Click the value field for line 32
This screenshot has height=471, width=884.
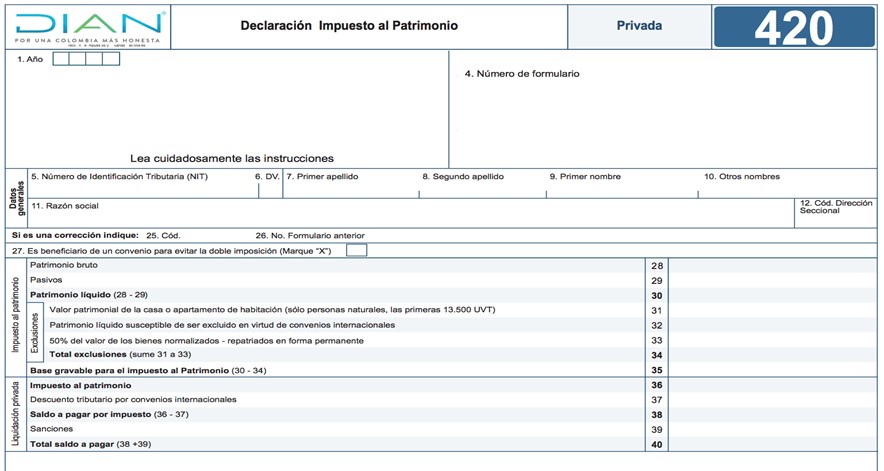pyautogui.click(x=772, y=325)
